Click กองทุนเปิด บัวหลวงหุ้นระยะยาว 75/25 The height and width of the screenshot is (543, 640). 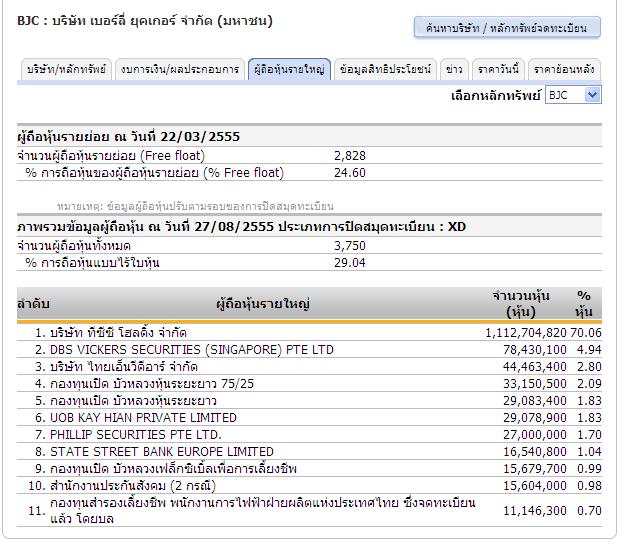(152, 384)
